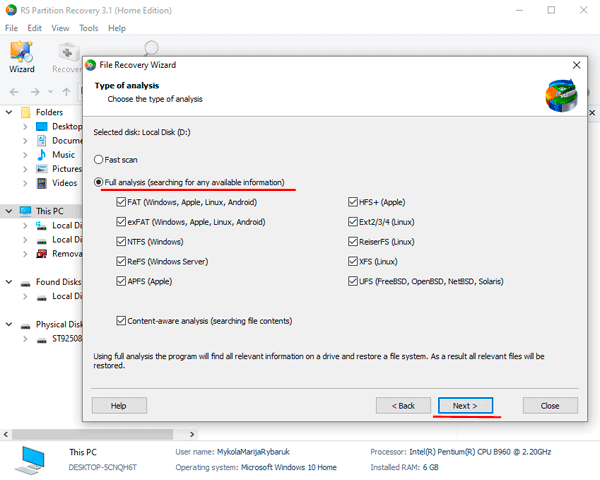Screen dimensions: 600x480
Task: Select the Pictures icon in tree
Action: [41, 169]
